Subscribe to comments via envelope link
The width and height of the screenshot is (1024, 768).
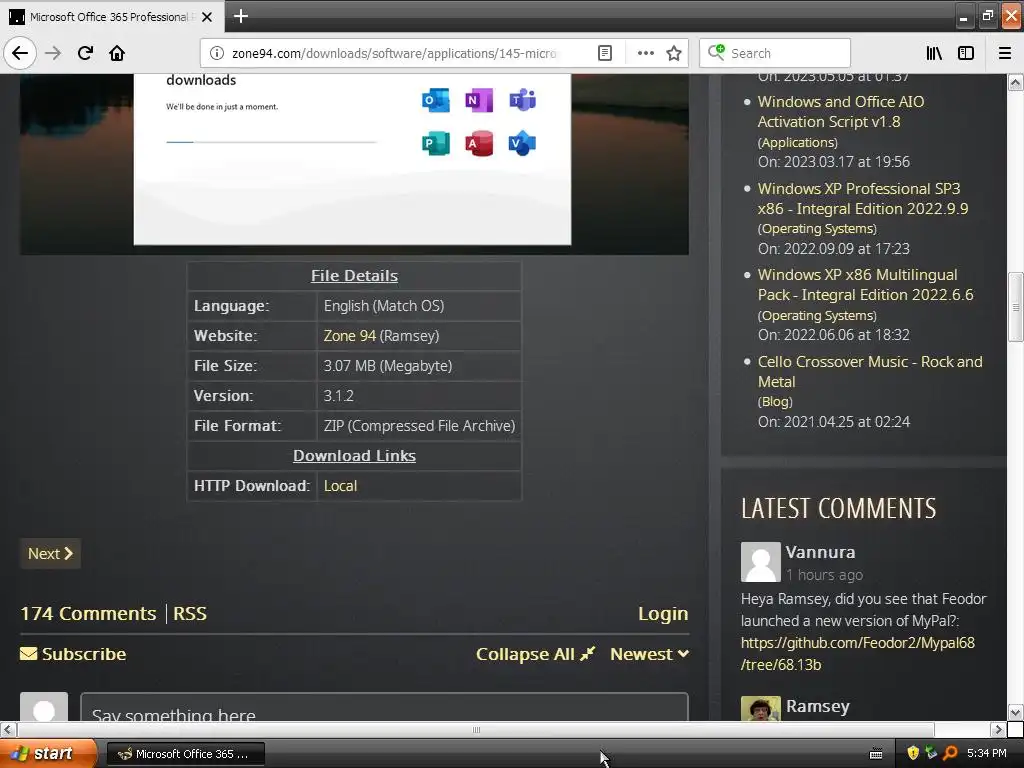[x=73, y=654]
